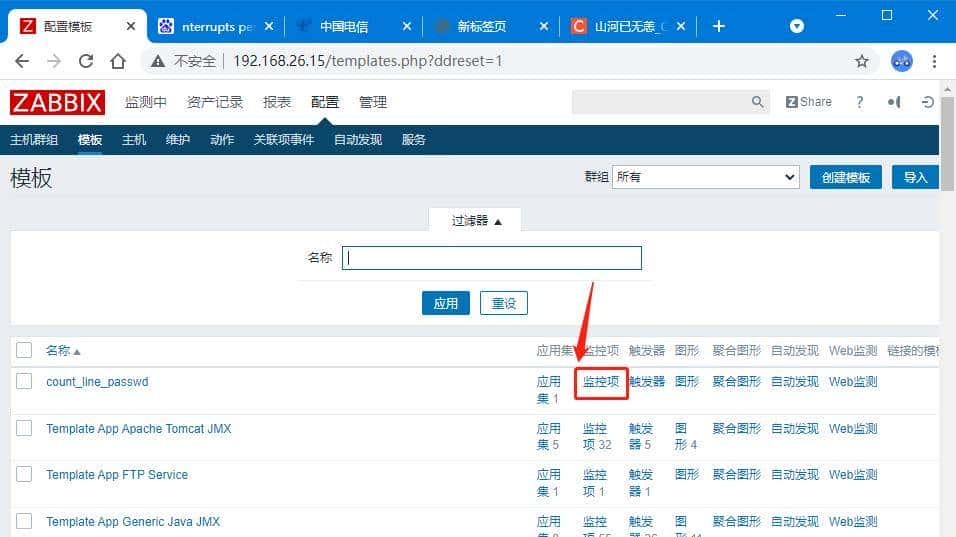
Task: Open the Share link in the header
Action: [x=808, y=102]
